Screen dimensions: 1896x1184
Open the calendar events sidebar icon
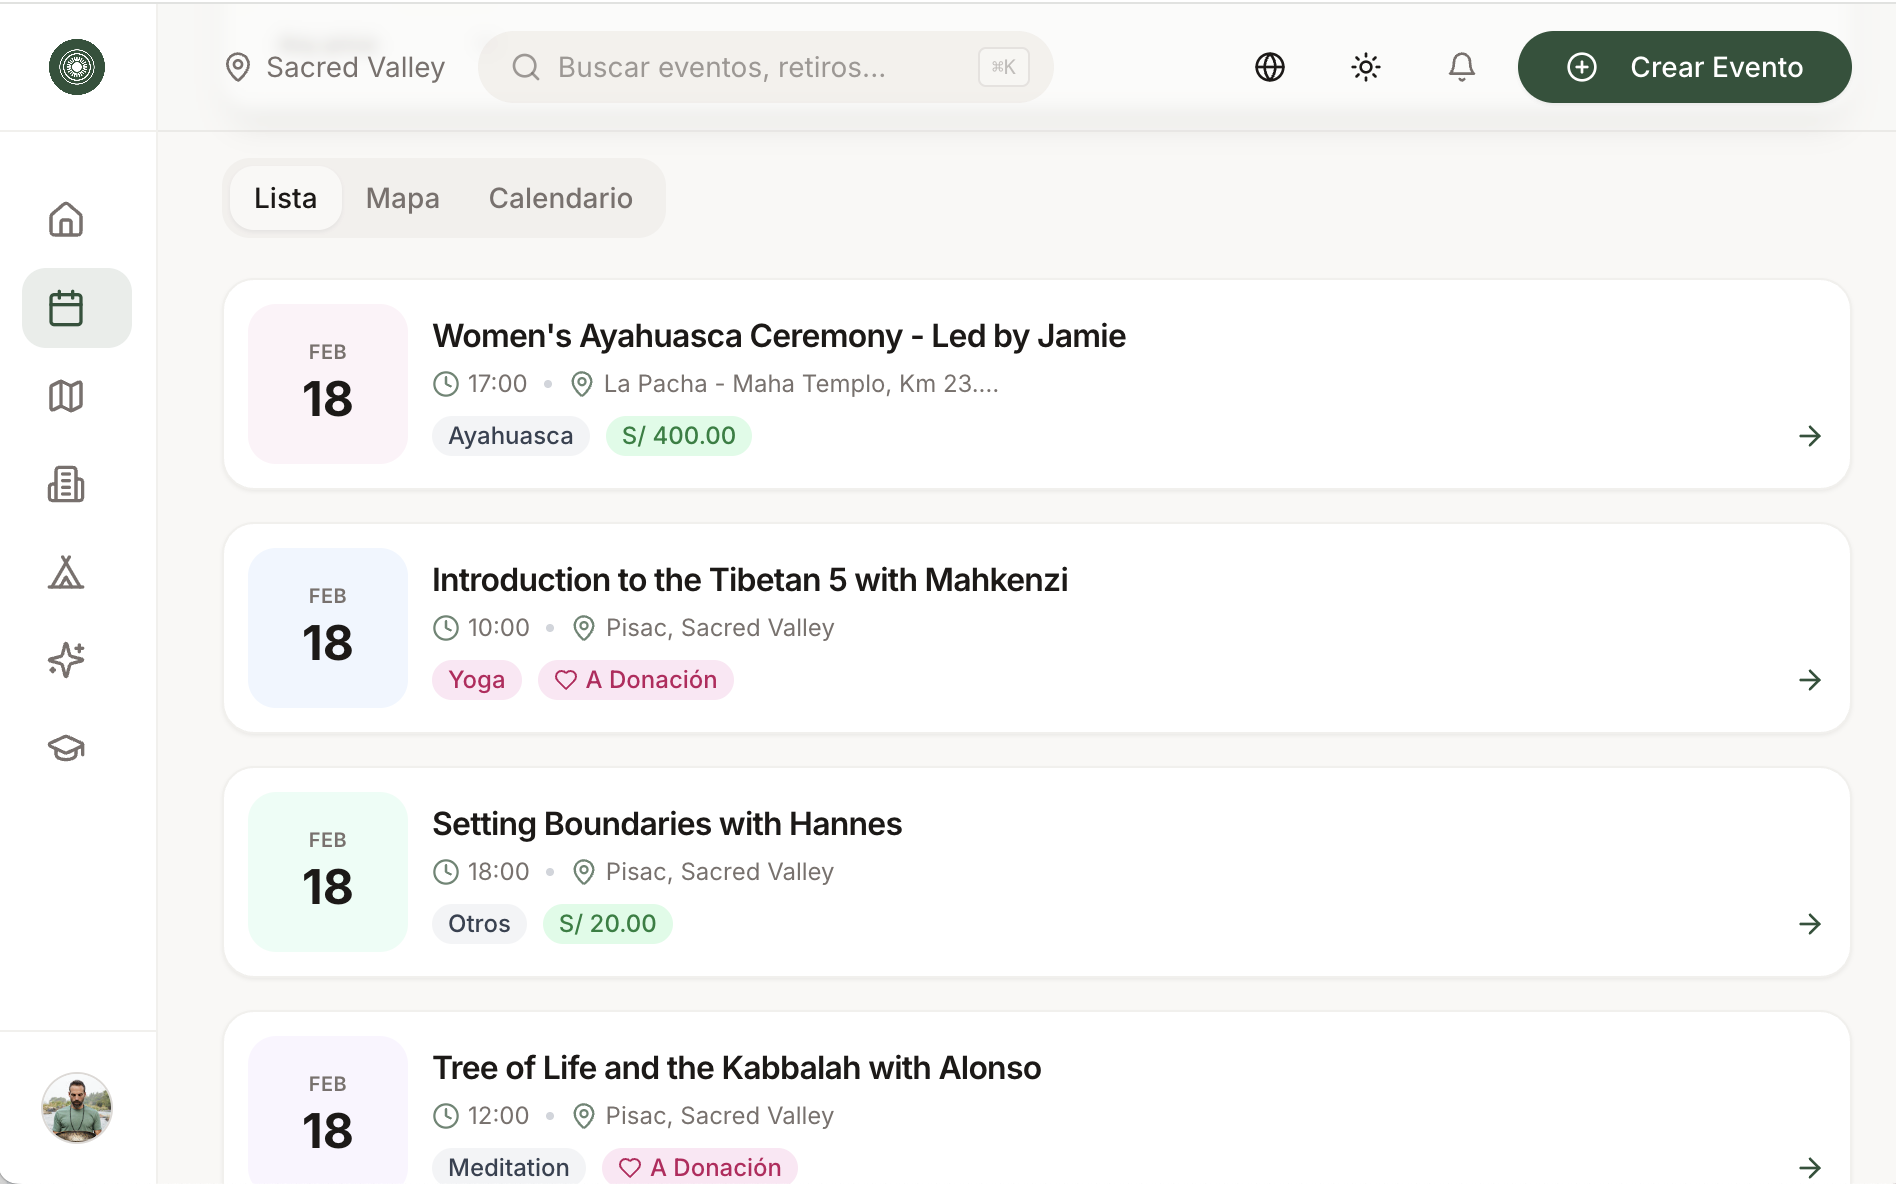click(x=66, y=308)
